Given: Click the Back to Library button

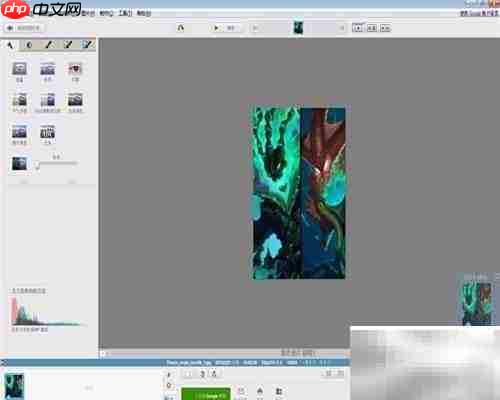Looking at the screenshot, I should click(x=24, y=28).
